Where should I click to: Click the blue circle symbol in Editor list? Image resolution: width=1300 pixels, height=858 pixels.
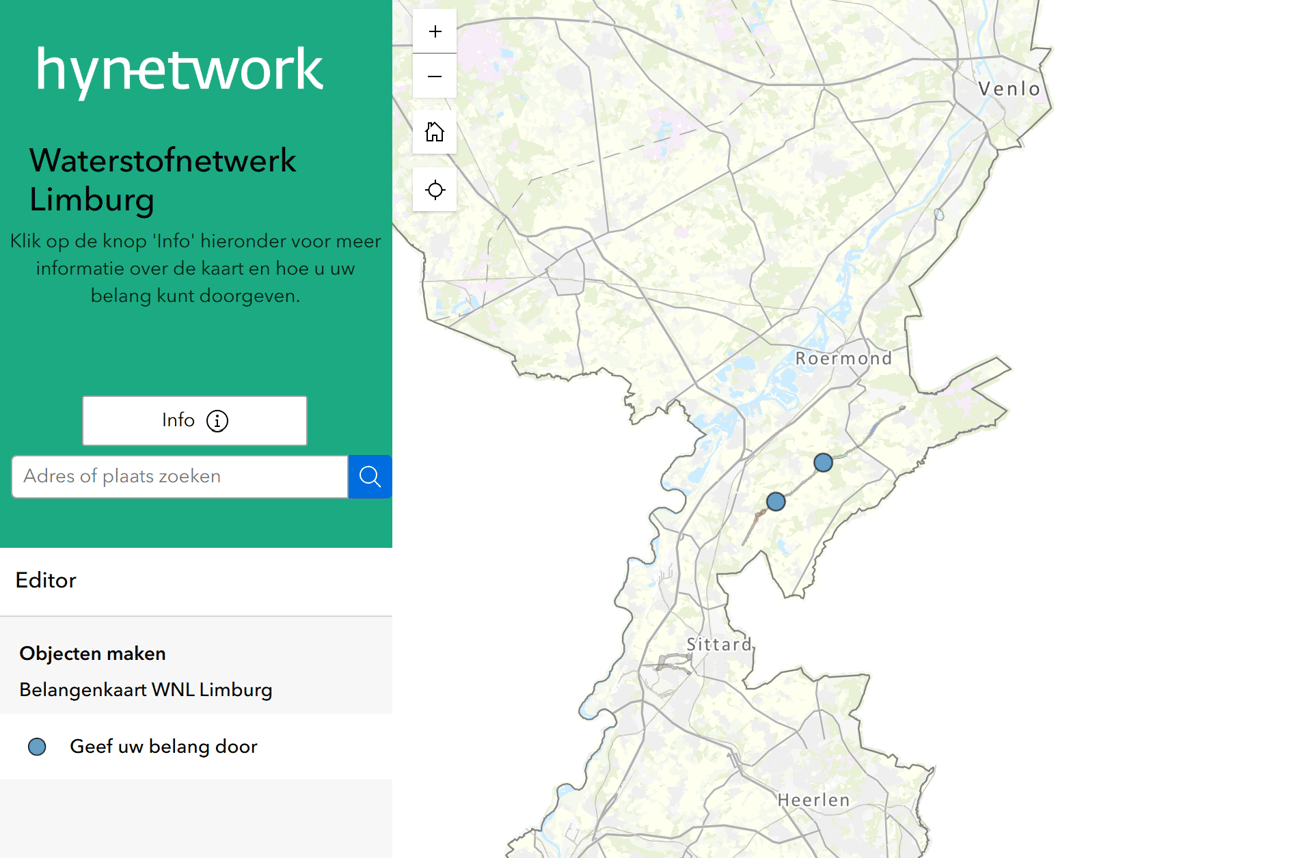(37, 747)
